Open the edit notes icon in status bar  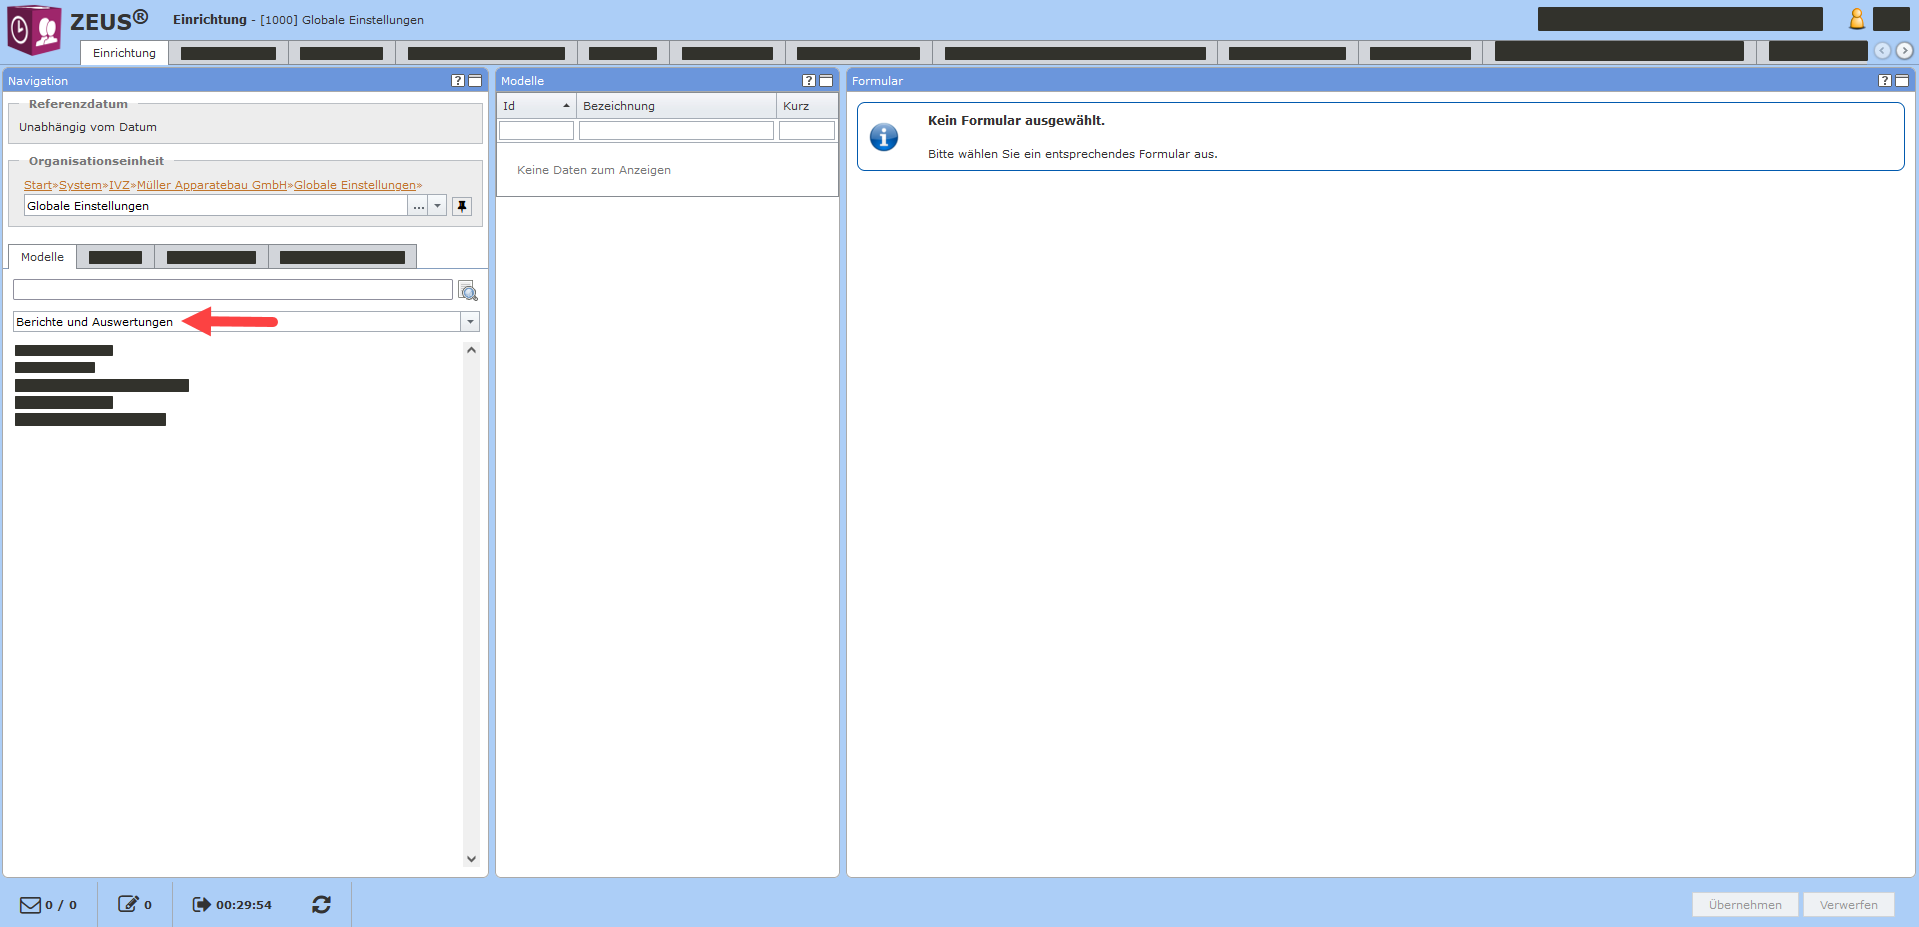click(128, 905)
